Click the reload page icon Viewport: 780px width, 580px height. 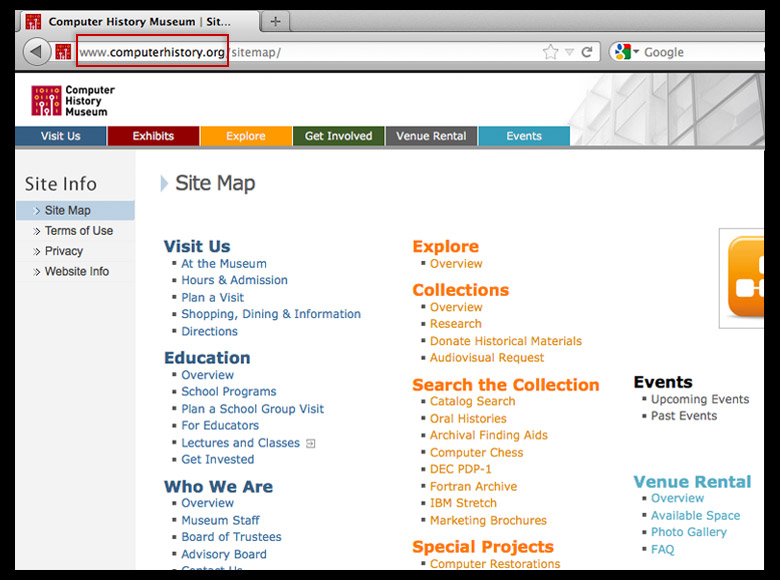tap(587, 52)
